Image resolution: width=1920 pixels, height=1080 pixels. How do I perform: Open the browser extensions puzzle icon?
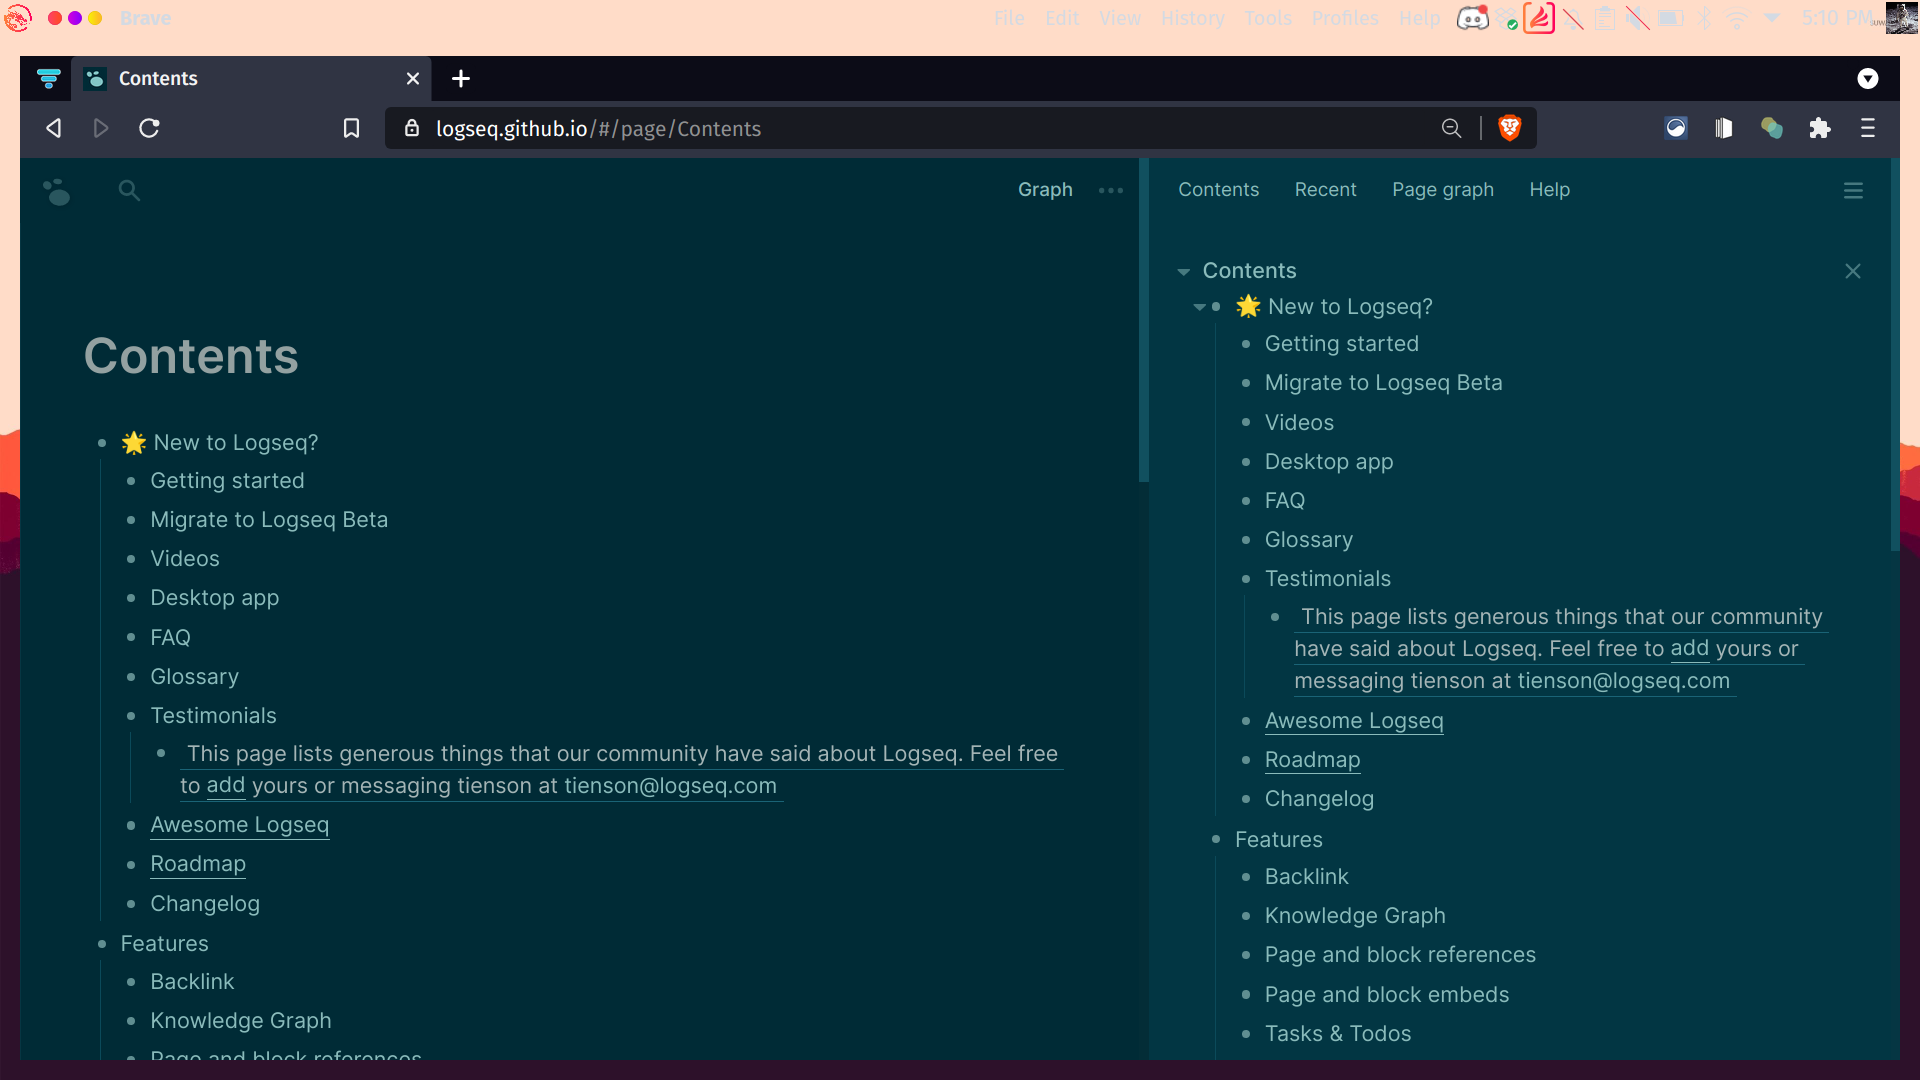tap(1820, 128)
